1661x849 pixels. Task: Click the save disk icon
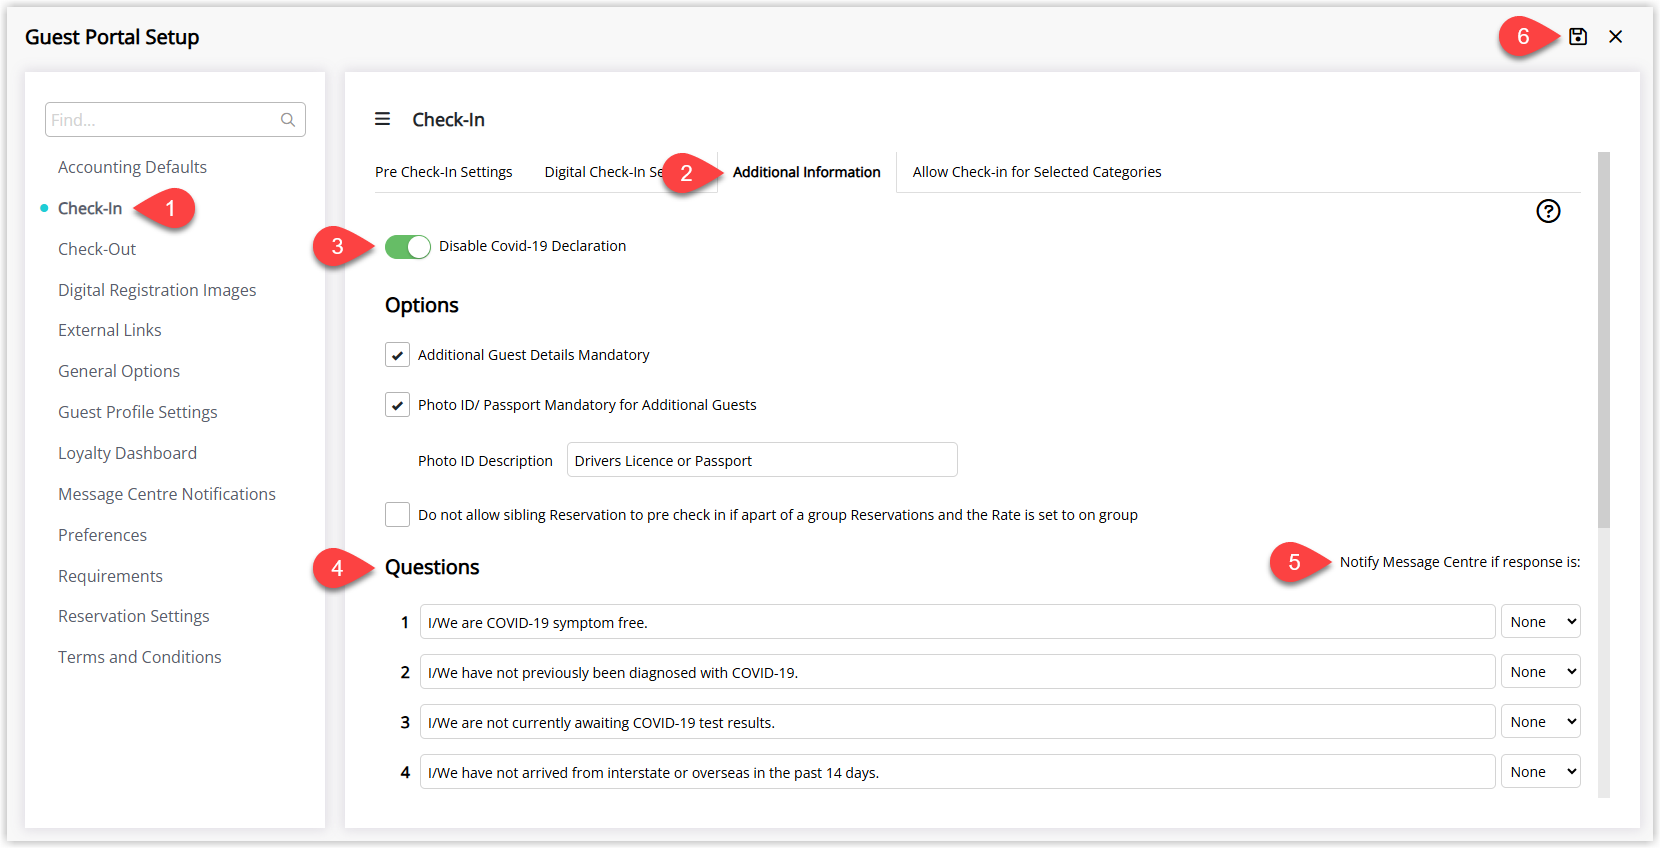click(1578, 37)
